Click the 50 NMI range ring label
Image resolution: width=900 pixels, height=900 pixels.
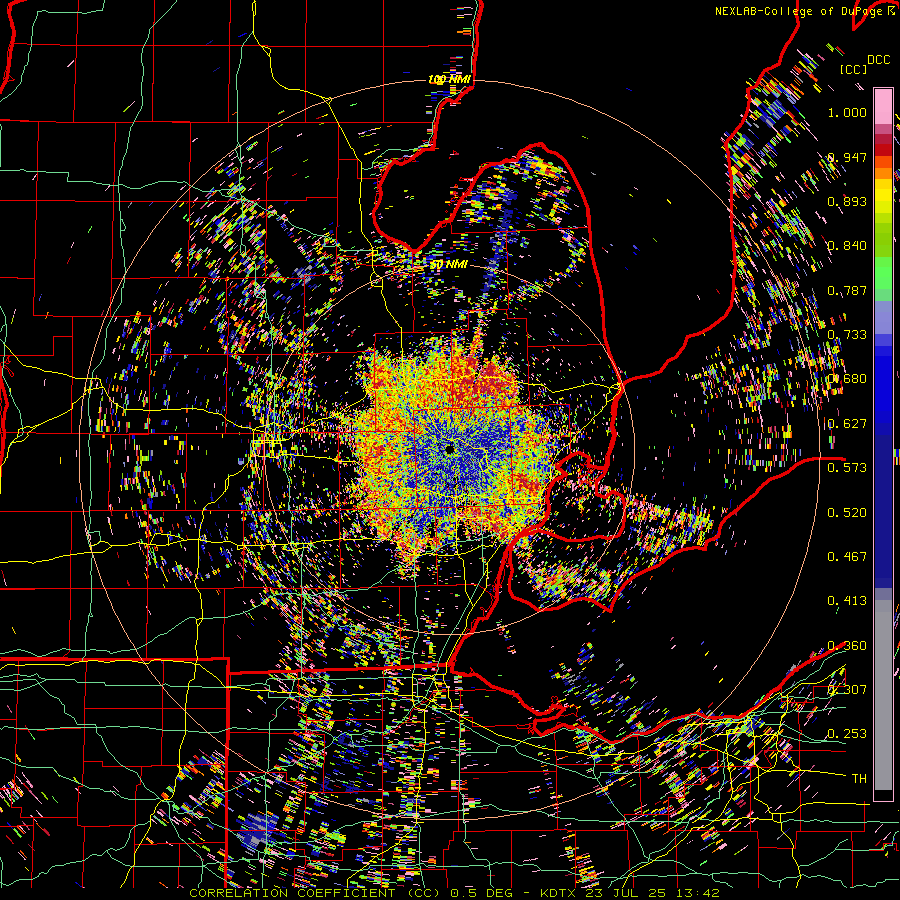pyautogui.click(x=449, y=264)
